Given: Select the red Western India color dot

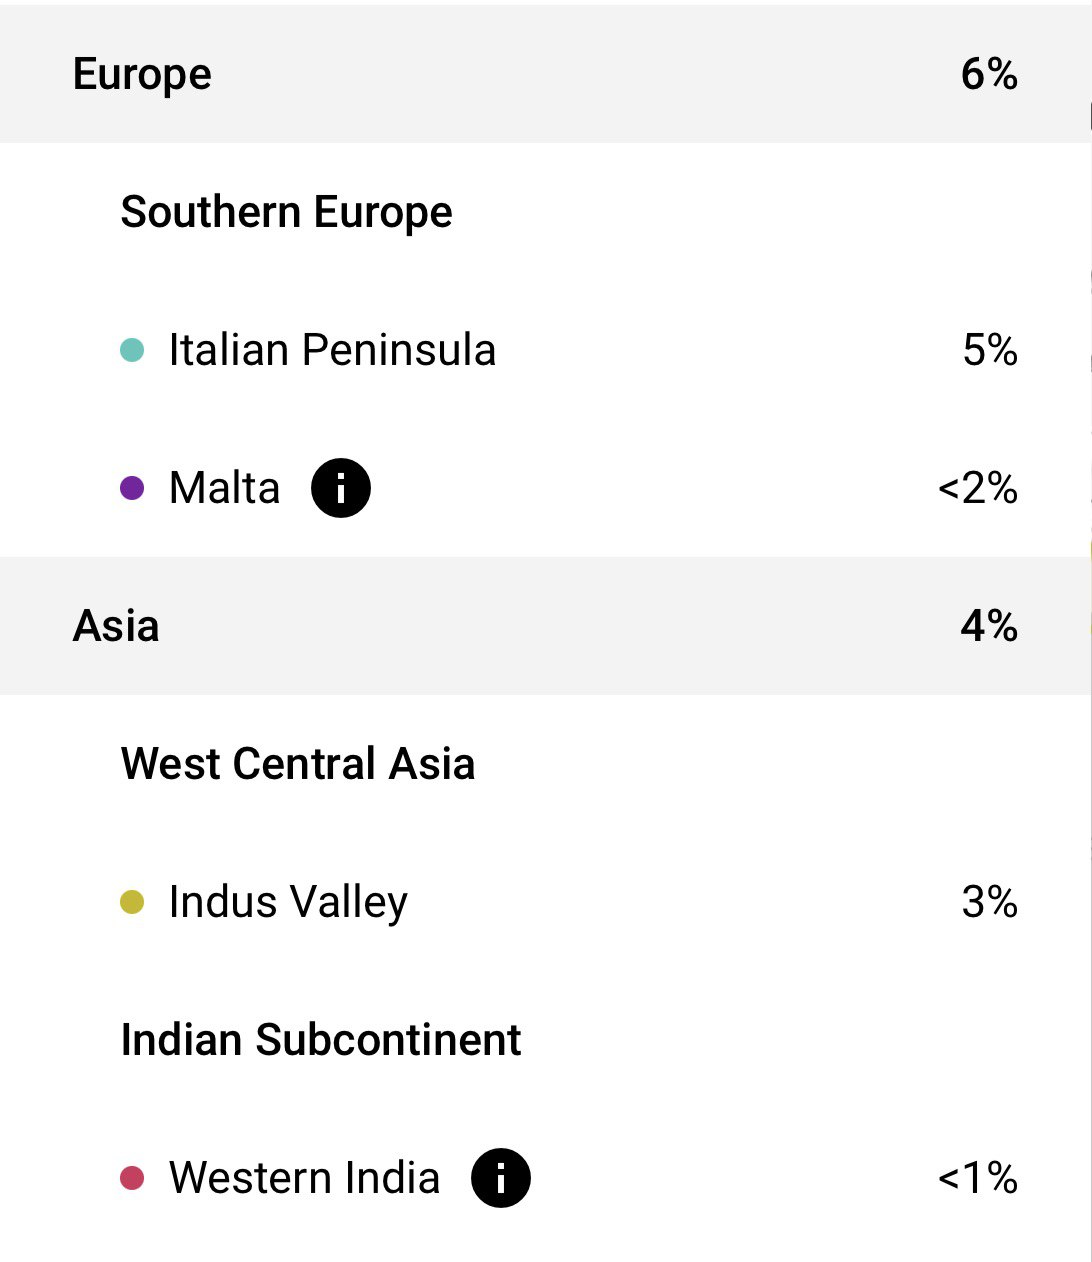Looking at the screenshot, I should 132,1178.
